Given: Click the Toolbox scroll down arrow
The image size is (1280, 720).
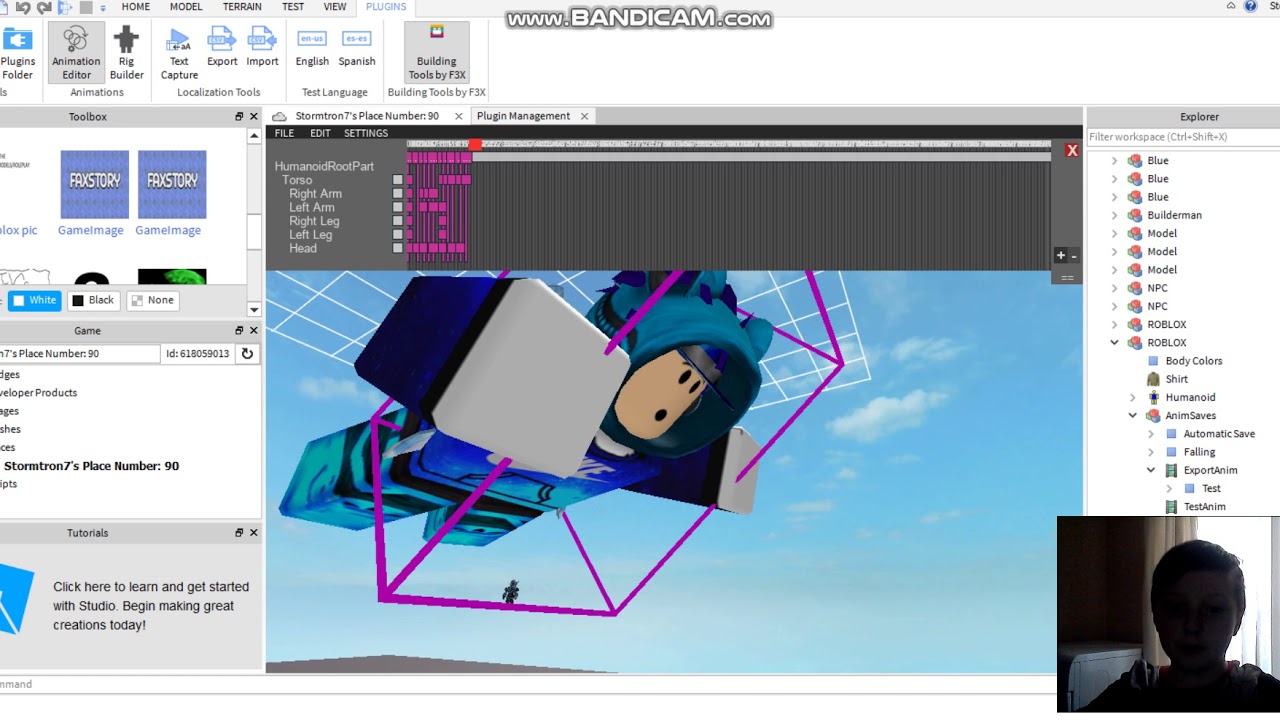Looking at the screenshot, I should point(254,309).
